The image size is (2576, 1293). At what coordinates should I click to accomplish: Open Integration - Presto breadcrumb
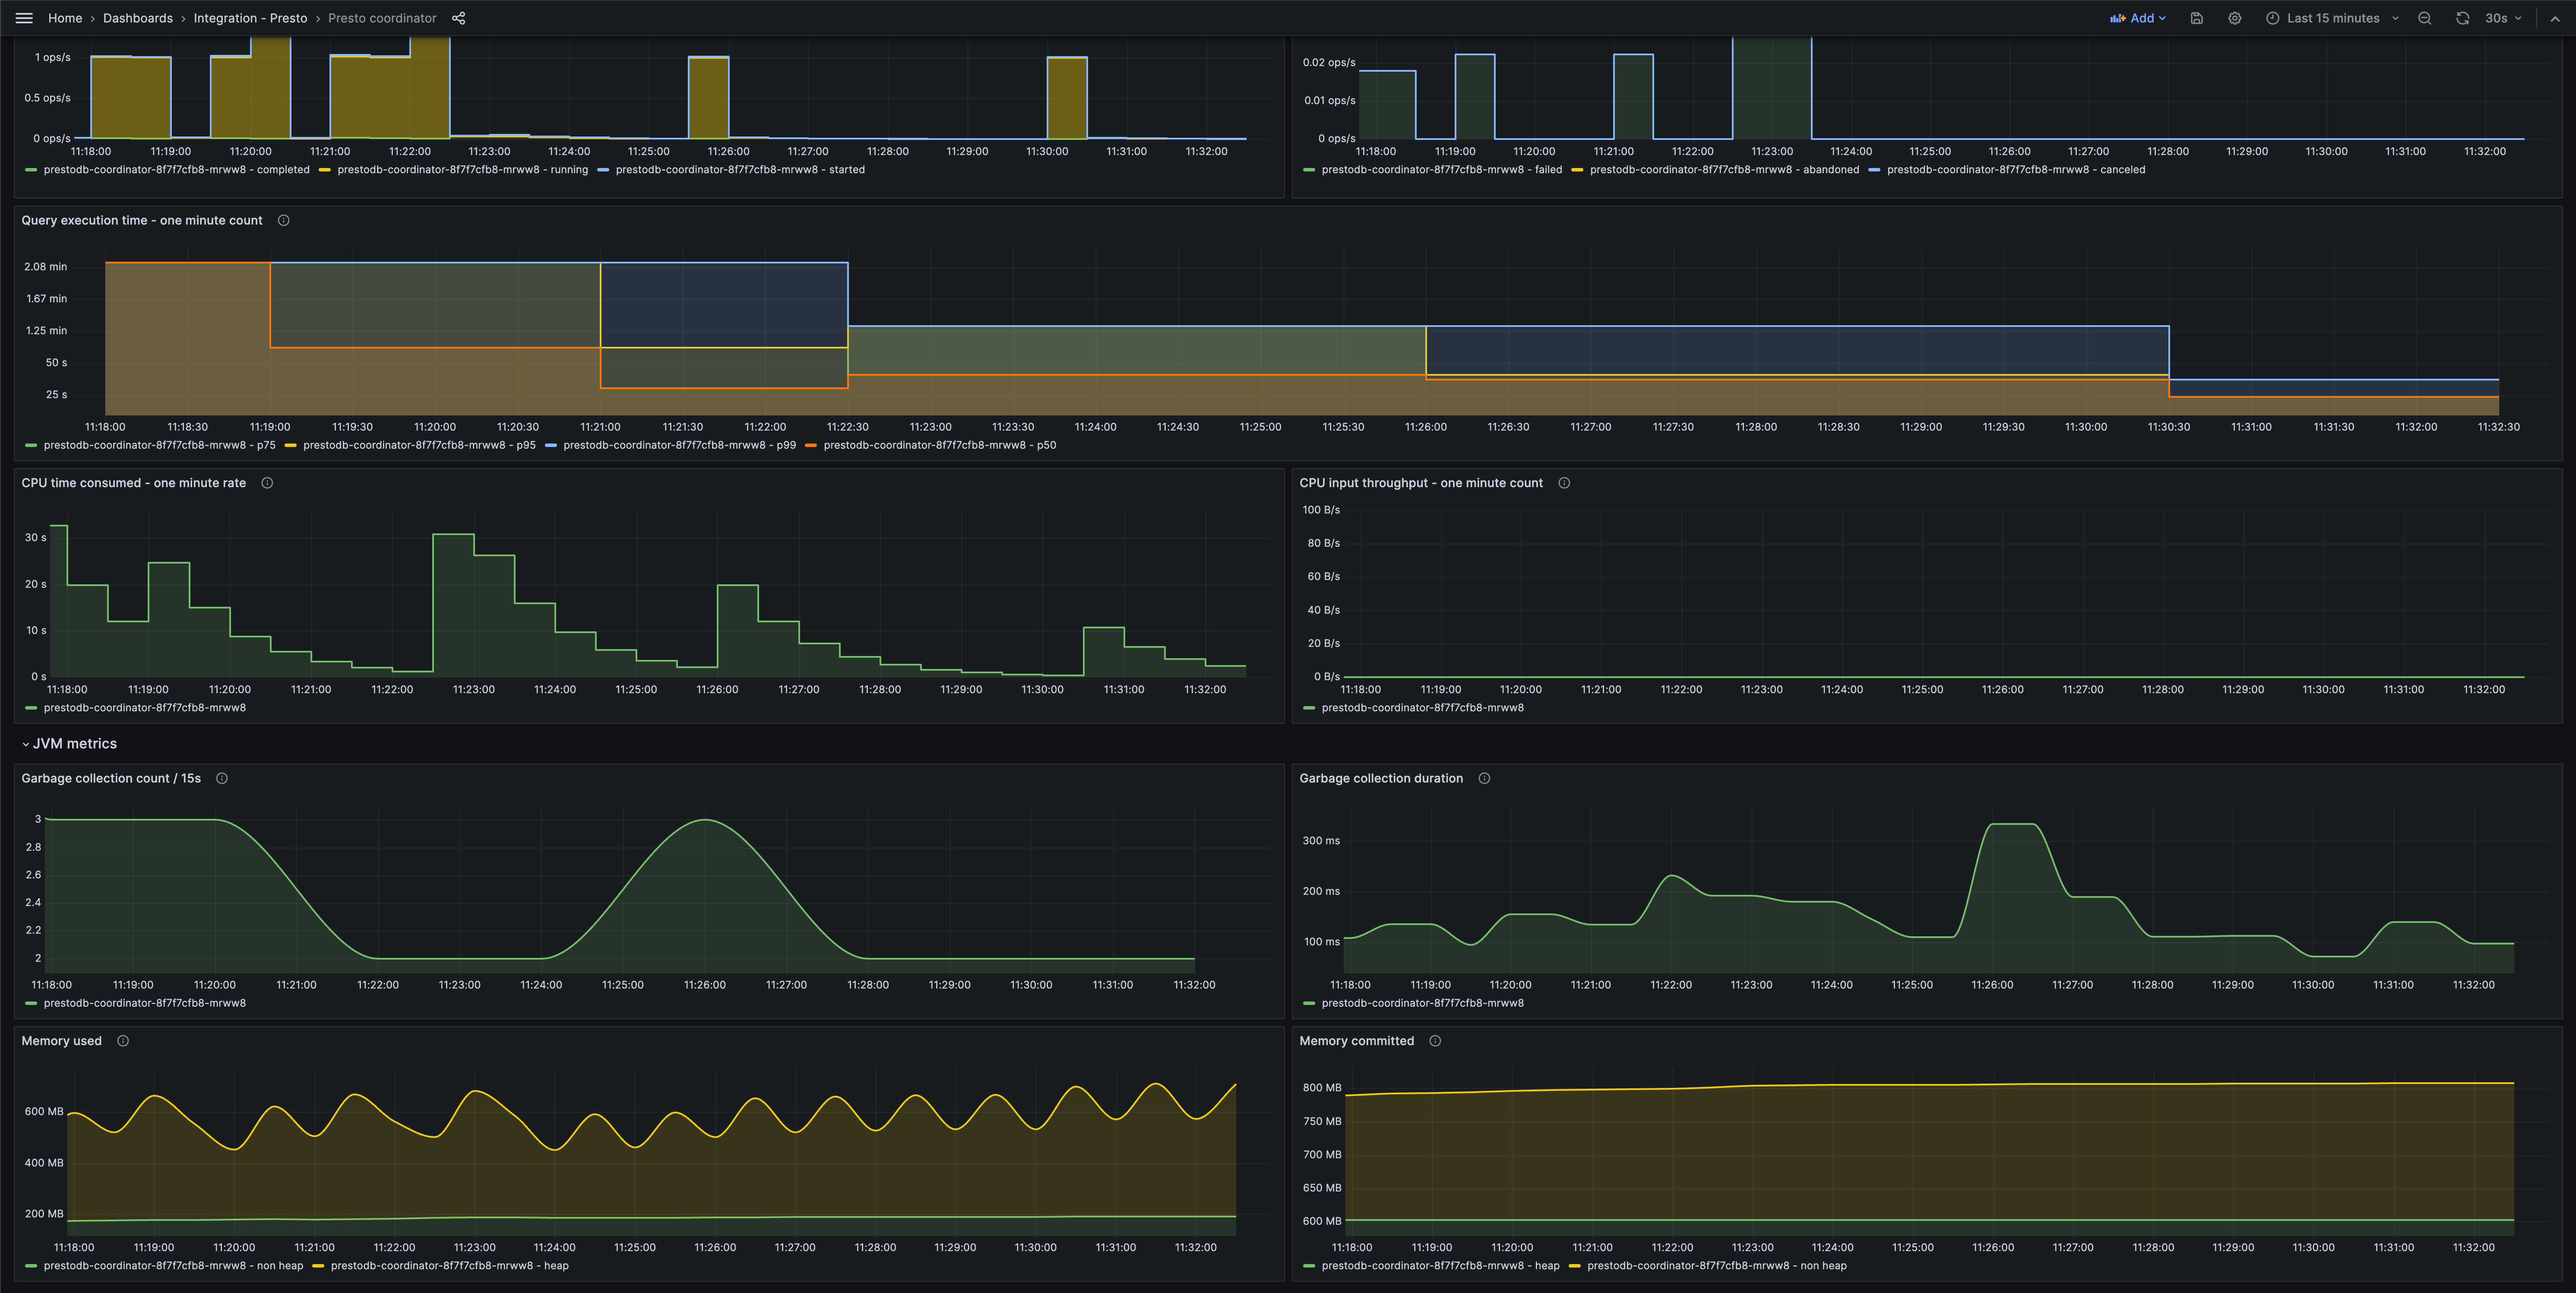tap(250, 18)
